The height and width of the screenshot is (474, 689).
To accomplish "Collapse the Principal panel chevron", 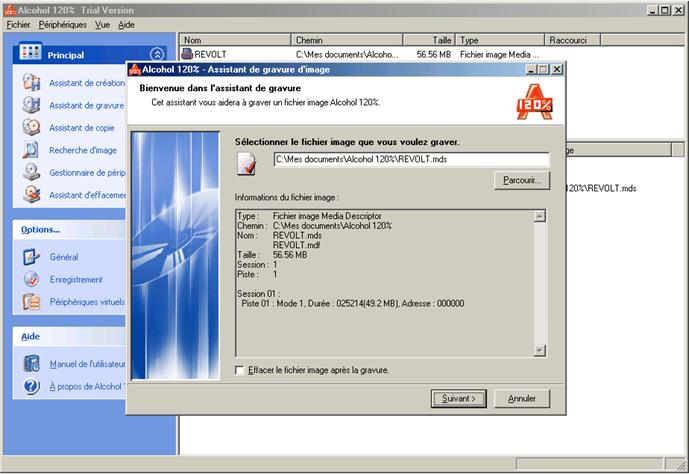I will tap(157, 54).
